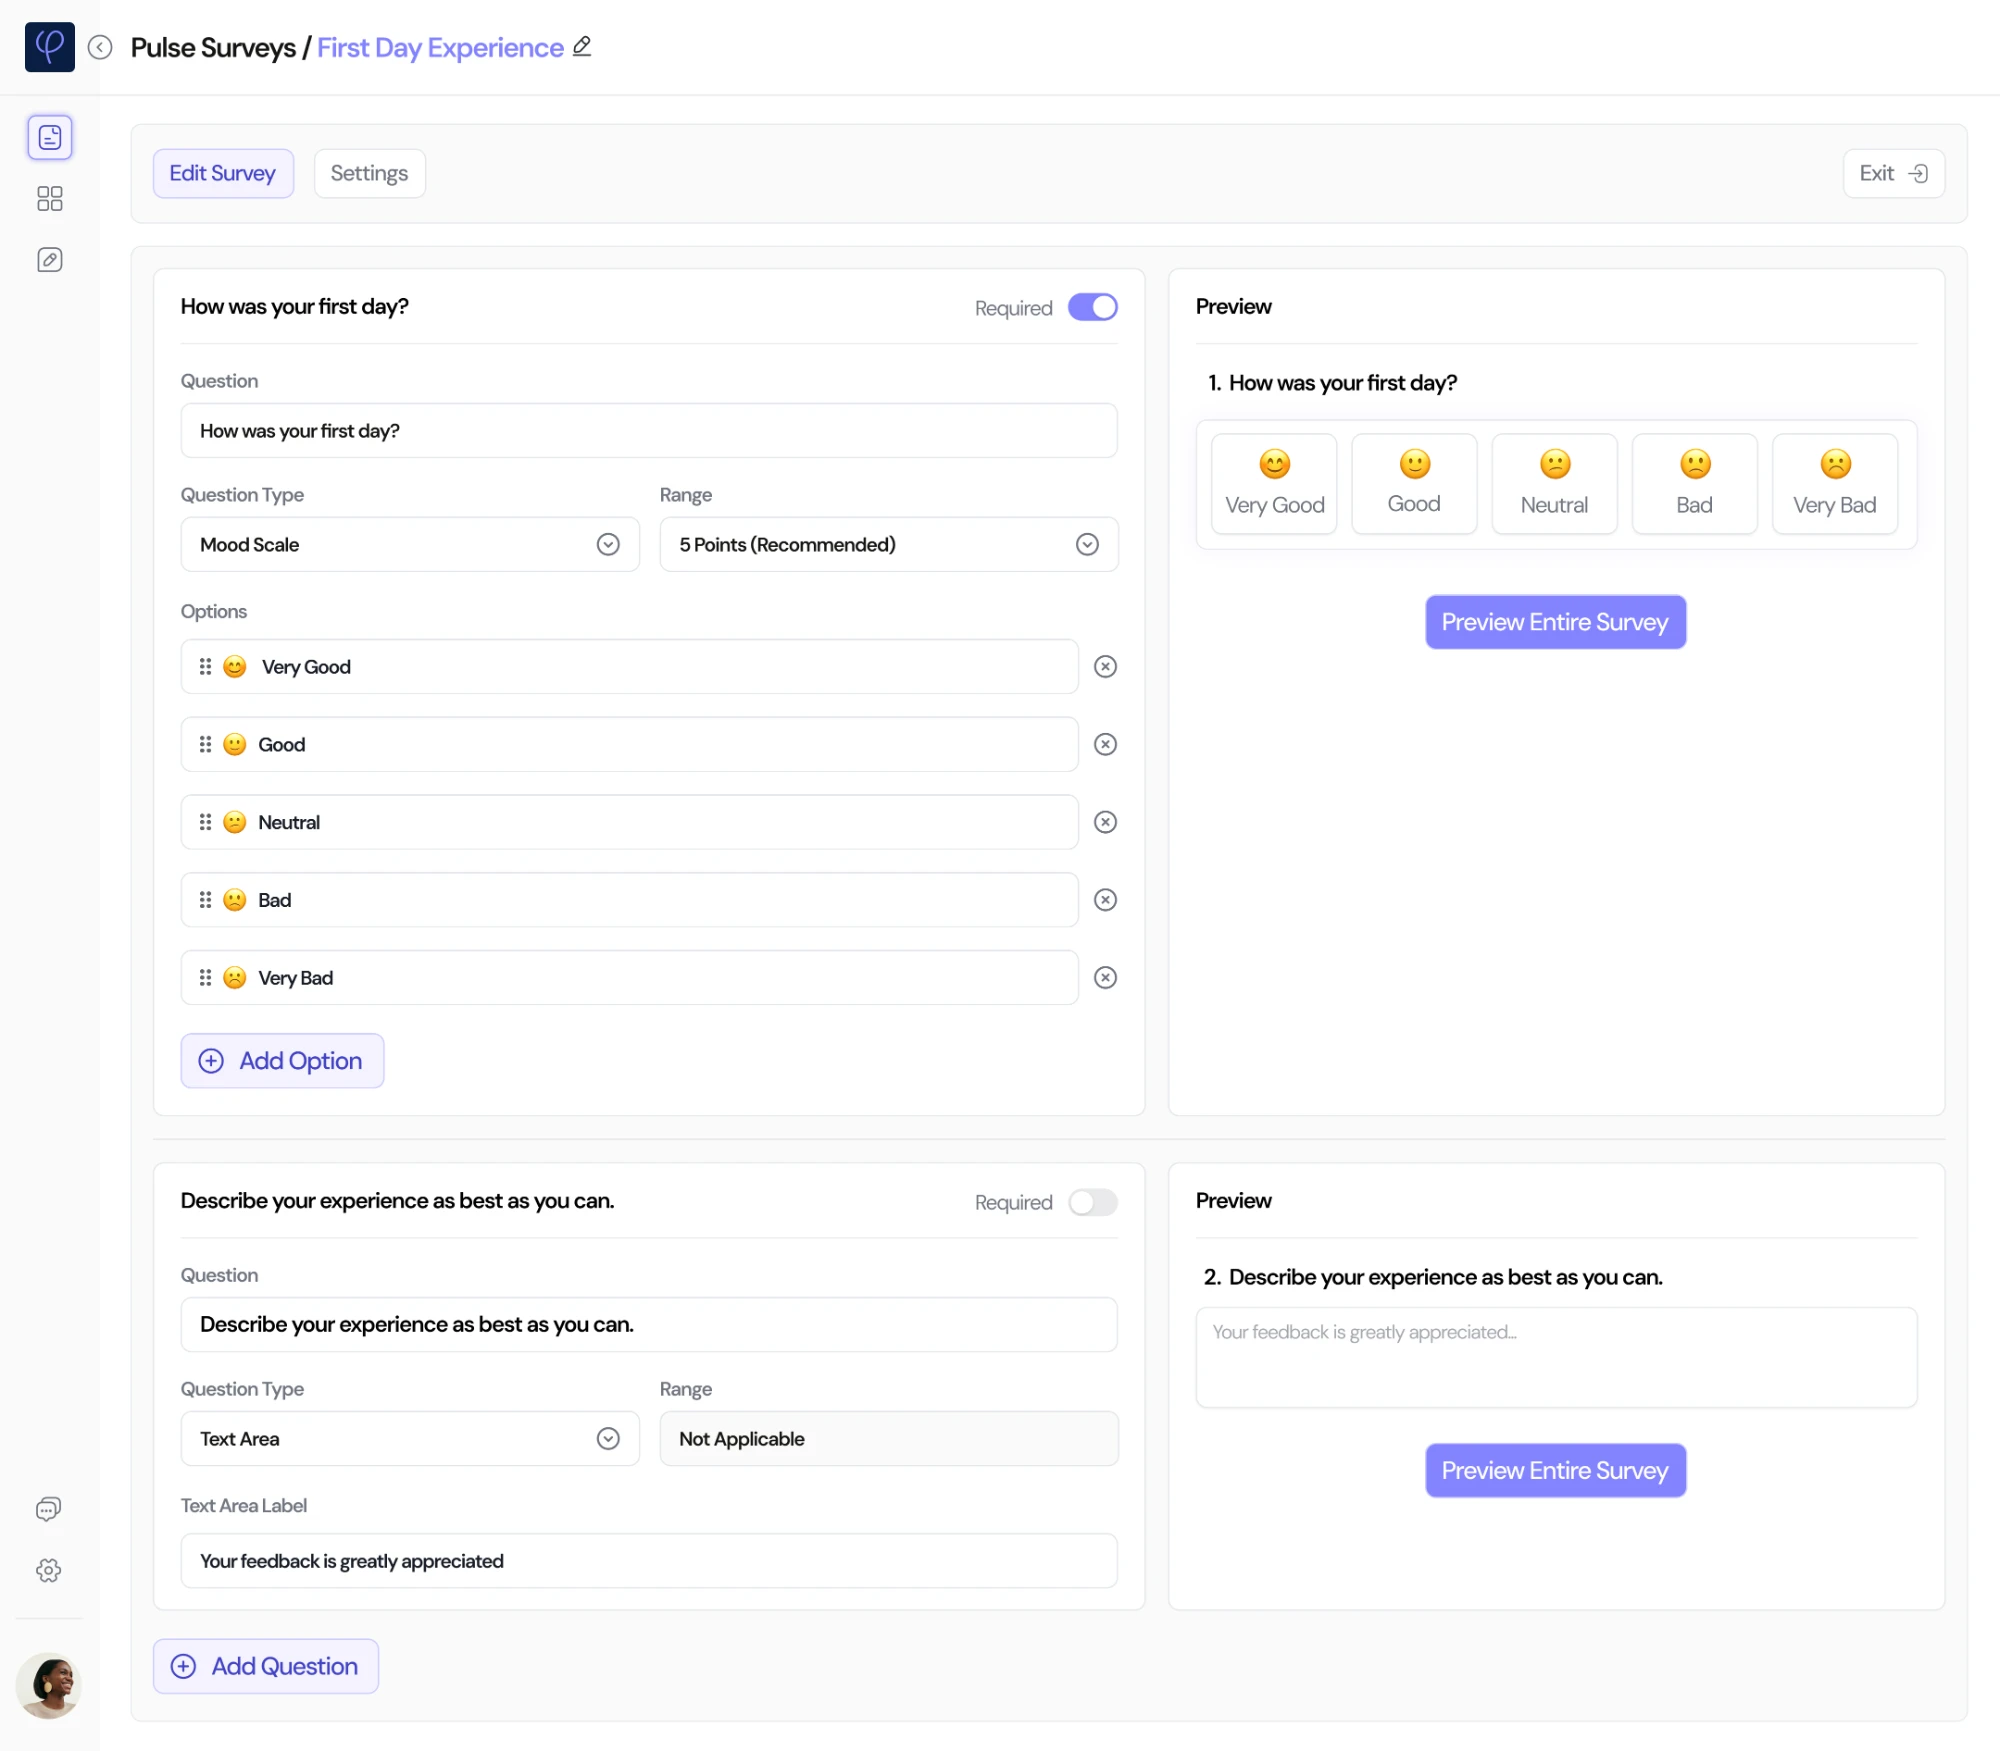Screen dimensions: 2000x1751
Task: Select Very Good mood in preview
Action: [1274, 484]
